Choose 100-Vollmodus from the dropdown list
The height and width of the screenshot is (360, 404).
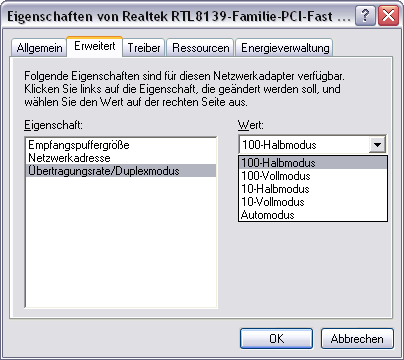[x=313, y=176]
